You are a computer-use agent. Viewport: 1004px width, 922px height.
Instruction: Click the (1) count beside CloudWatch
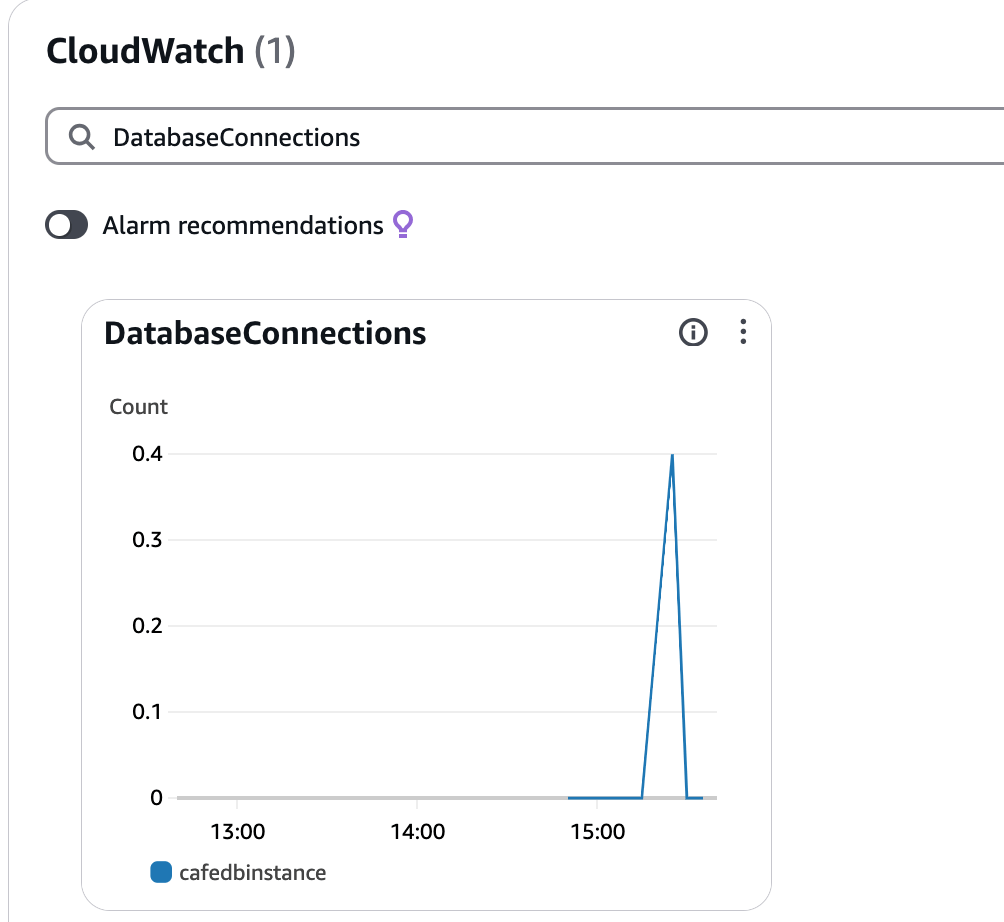click(274, 51)
